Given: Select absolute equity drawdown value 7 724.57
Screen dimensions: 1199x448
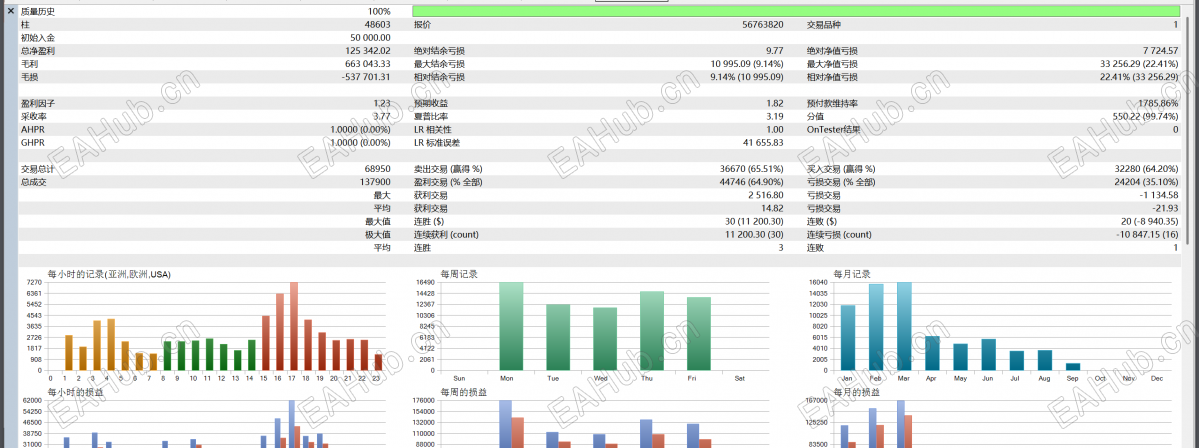Looking at the screenshot, I should [x=1161, y=50].
